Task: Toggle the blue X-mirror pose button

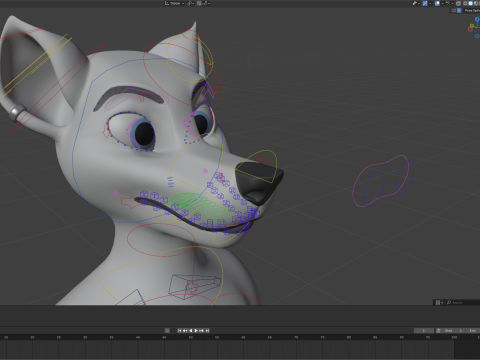Action: click(x=459, y=10)
